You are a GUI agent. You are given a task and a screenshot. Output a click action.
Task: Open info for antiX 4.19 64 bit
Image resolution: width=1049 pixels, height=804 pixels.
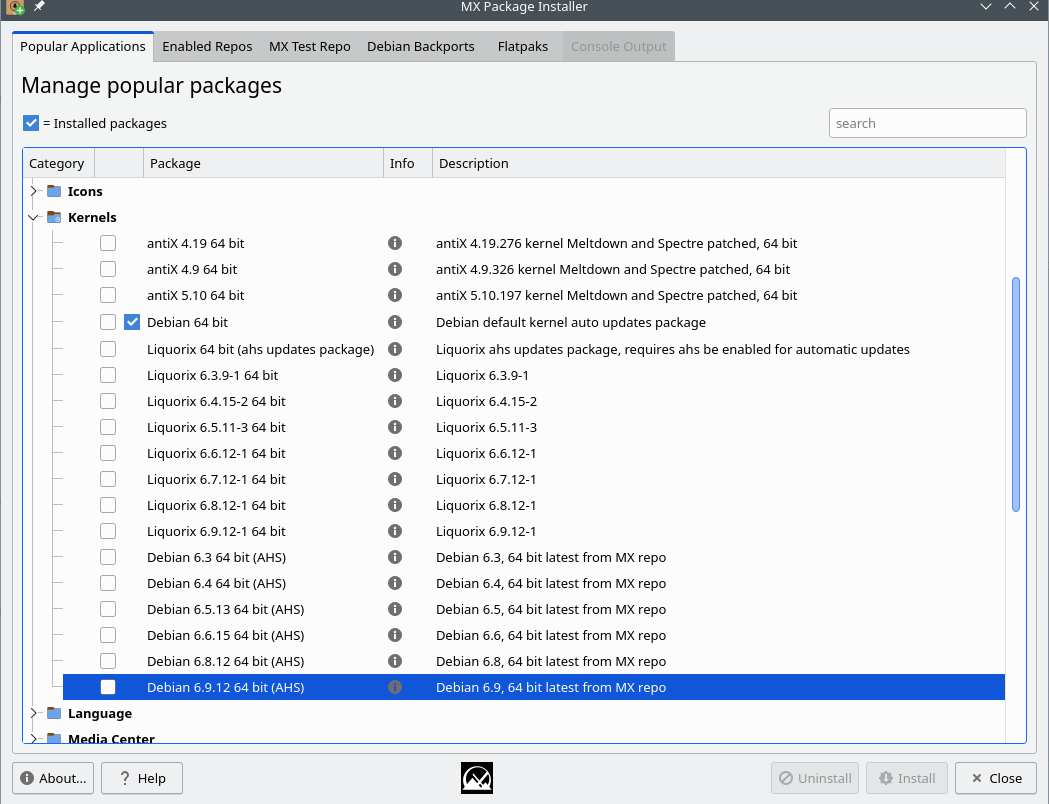395,243
